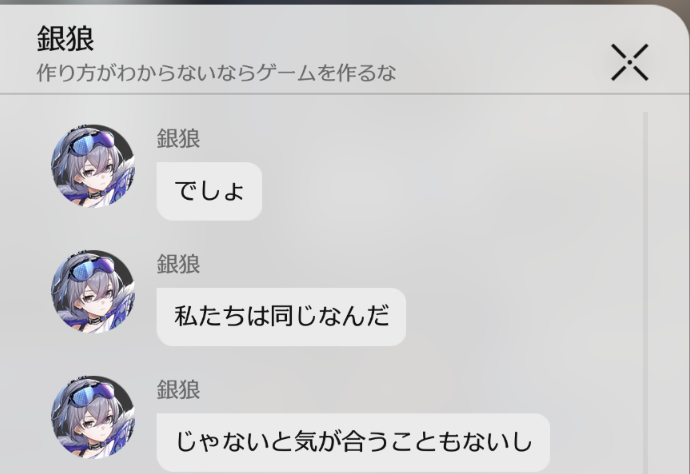690x474 pixels.
Task: Select the でしょ message bubble
Action: click(x=209, y=191)
